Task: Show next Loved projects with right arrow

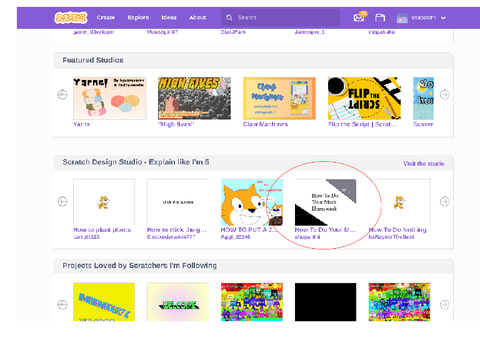Action: point(445,305)
